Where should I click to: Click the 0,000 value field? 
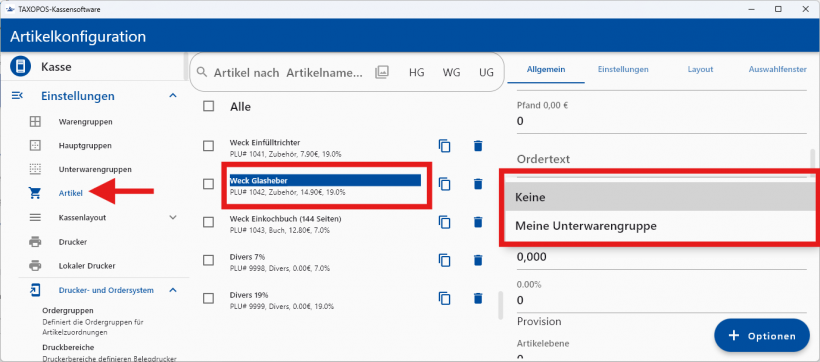point(662,257)
